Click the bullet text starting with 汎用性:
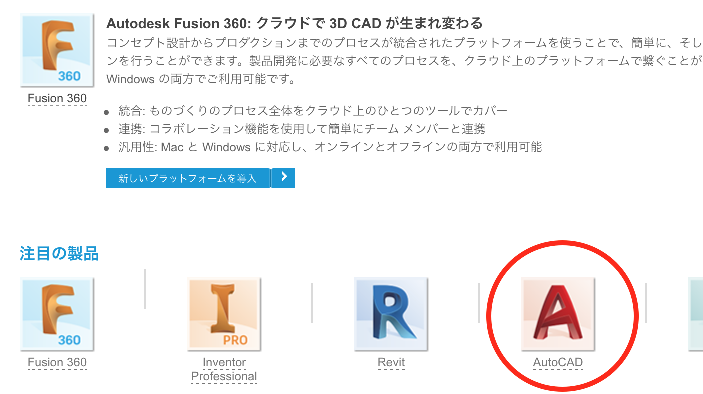The image size is (703, 394). point(330,147)
